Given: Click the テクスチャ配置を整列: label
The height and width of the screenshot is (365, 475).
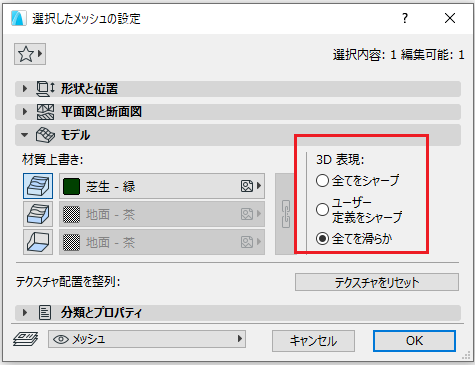Looking at the screenshot, I should pyautogui.click(x=68, y=282).
